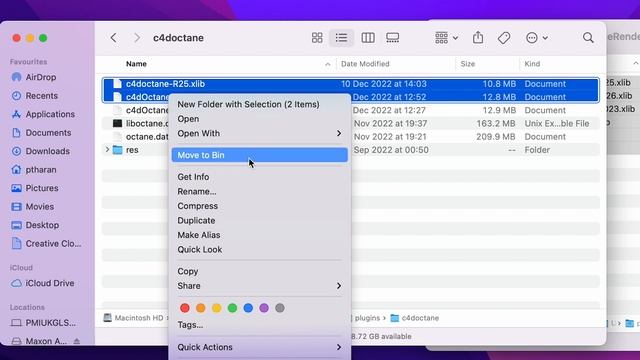Eject the Maxon A... volume

click(77, 341)
